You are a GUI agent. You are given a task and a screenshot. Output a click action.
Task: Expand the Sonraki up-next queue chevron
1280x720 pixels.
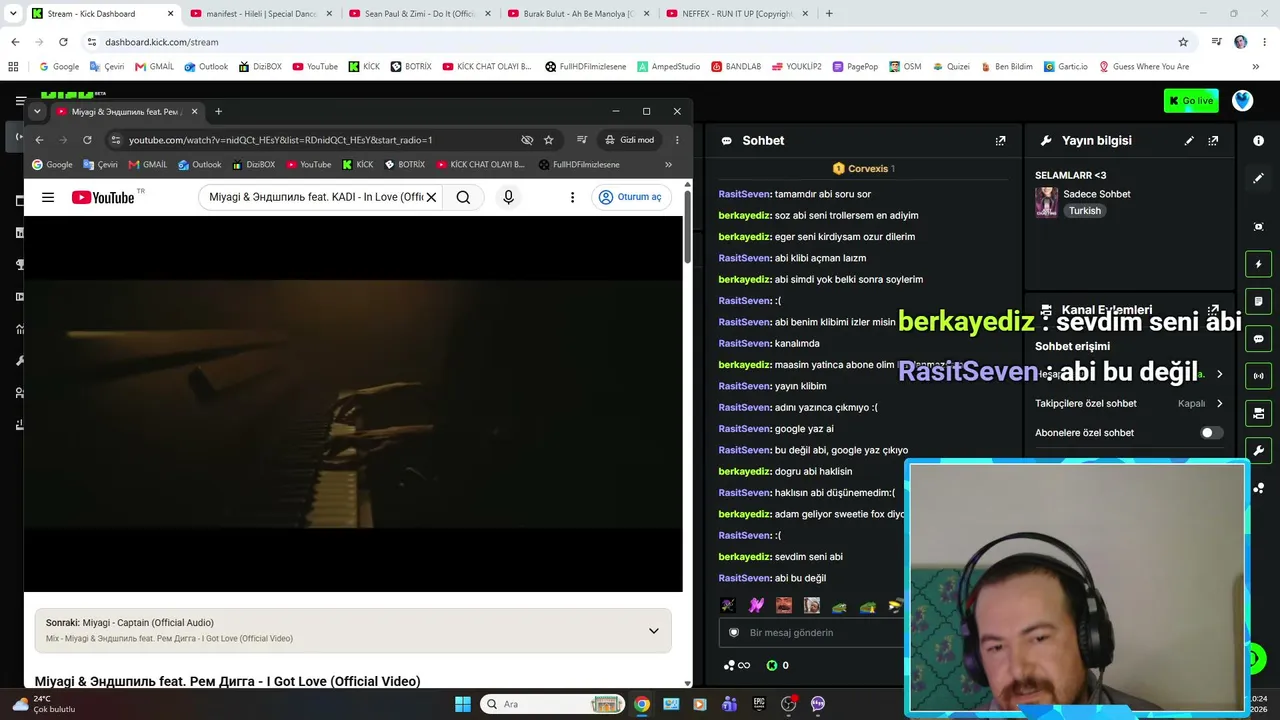tap(653, 631)
